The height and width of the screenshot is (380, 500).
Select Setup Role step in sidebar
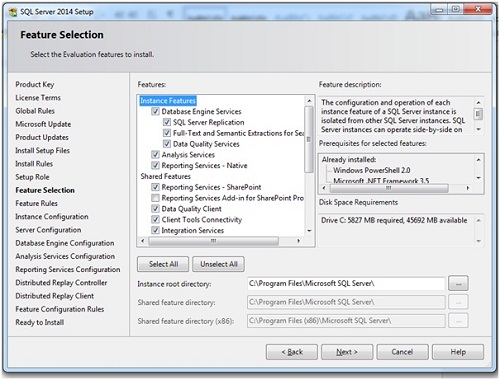32,177
